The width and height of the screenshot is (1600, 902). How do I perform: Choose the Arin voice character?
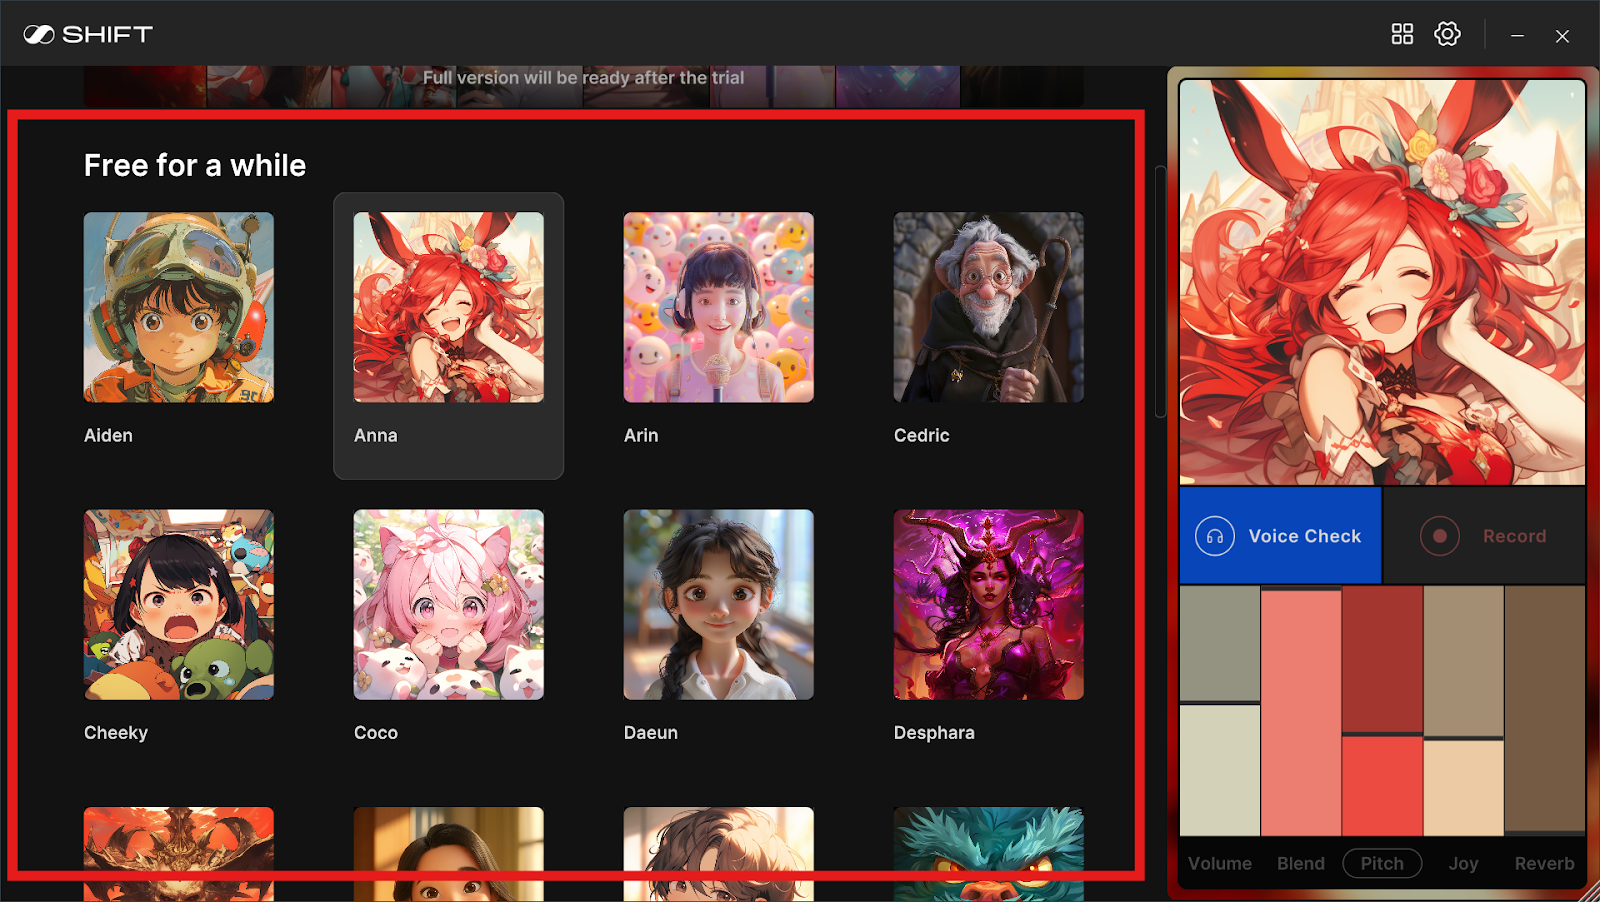click(x=719, y=307)
